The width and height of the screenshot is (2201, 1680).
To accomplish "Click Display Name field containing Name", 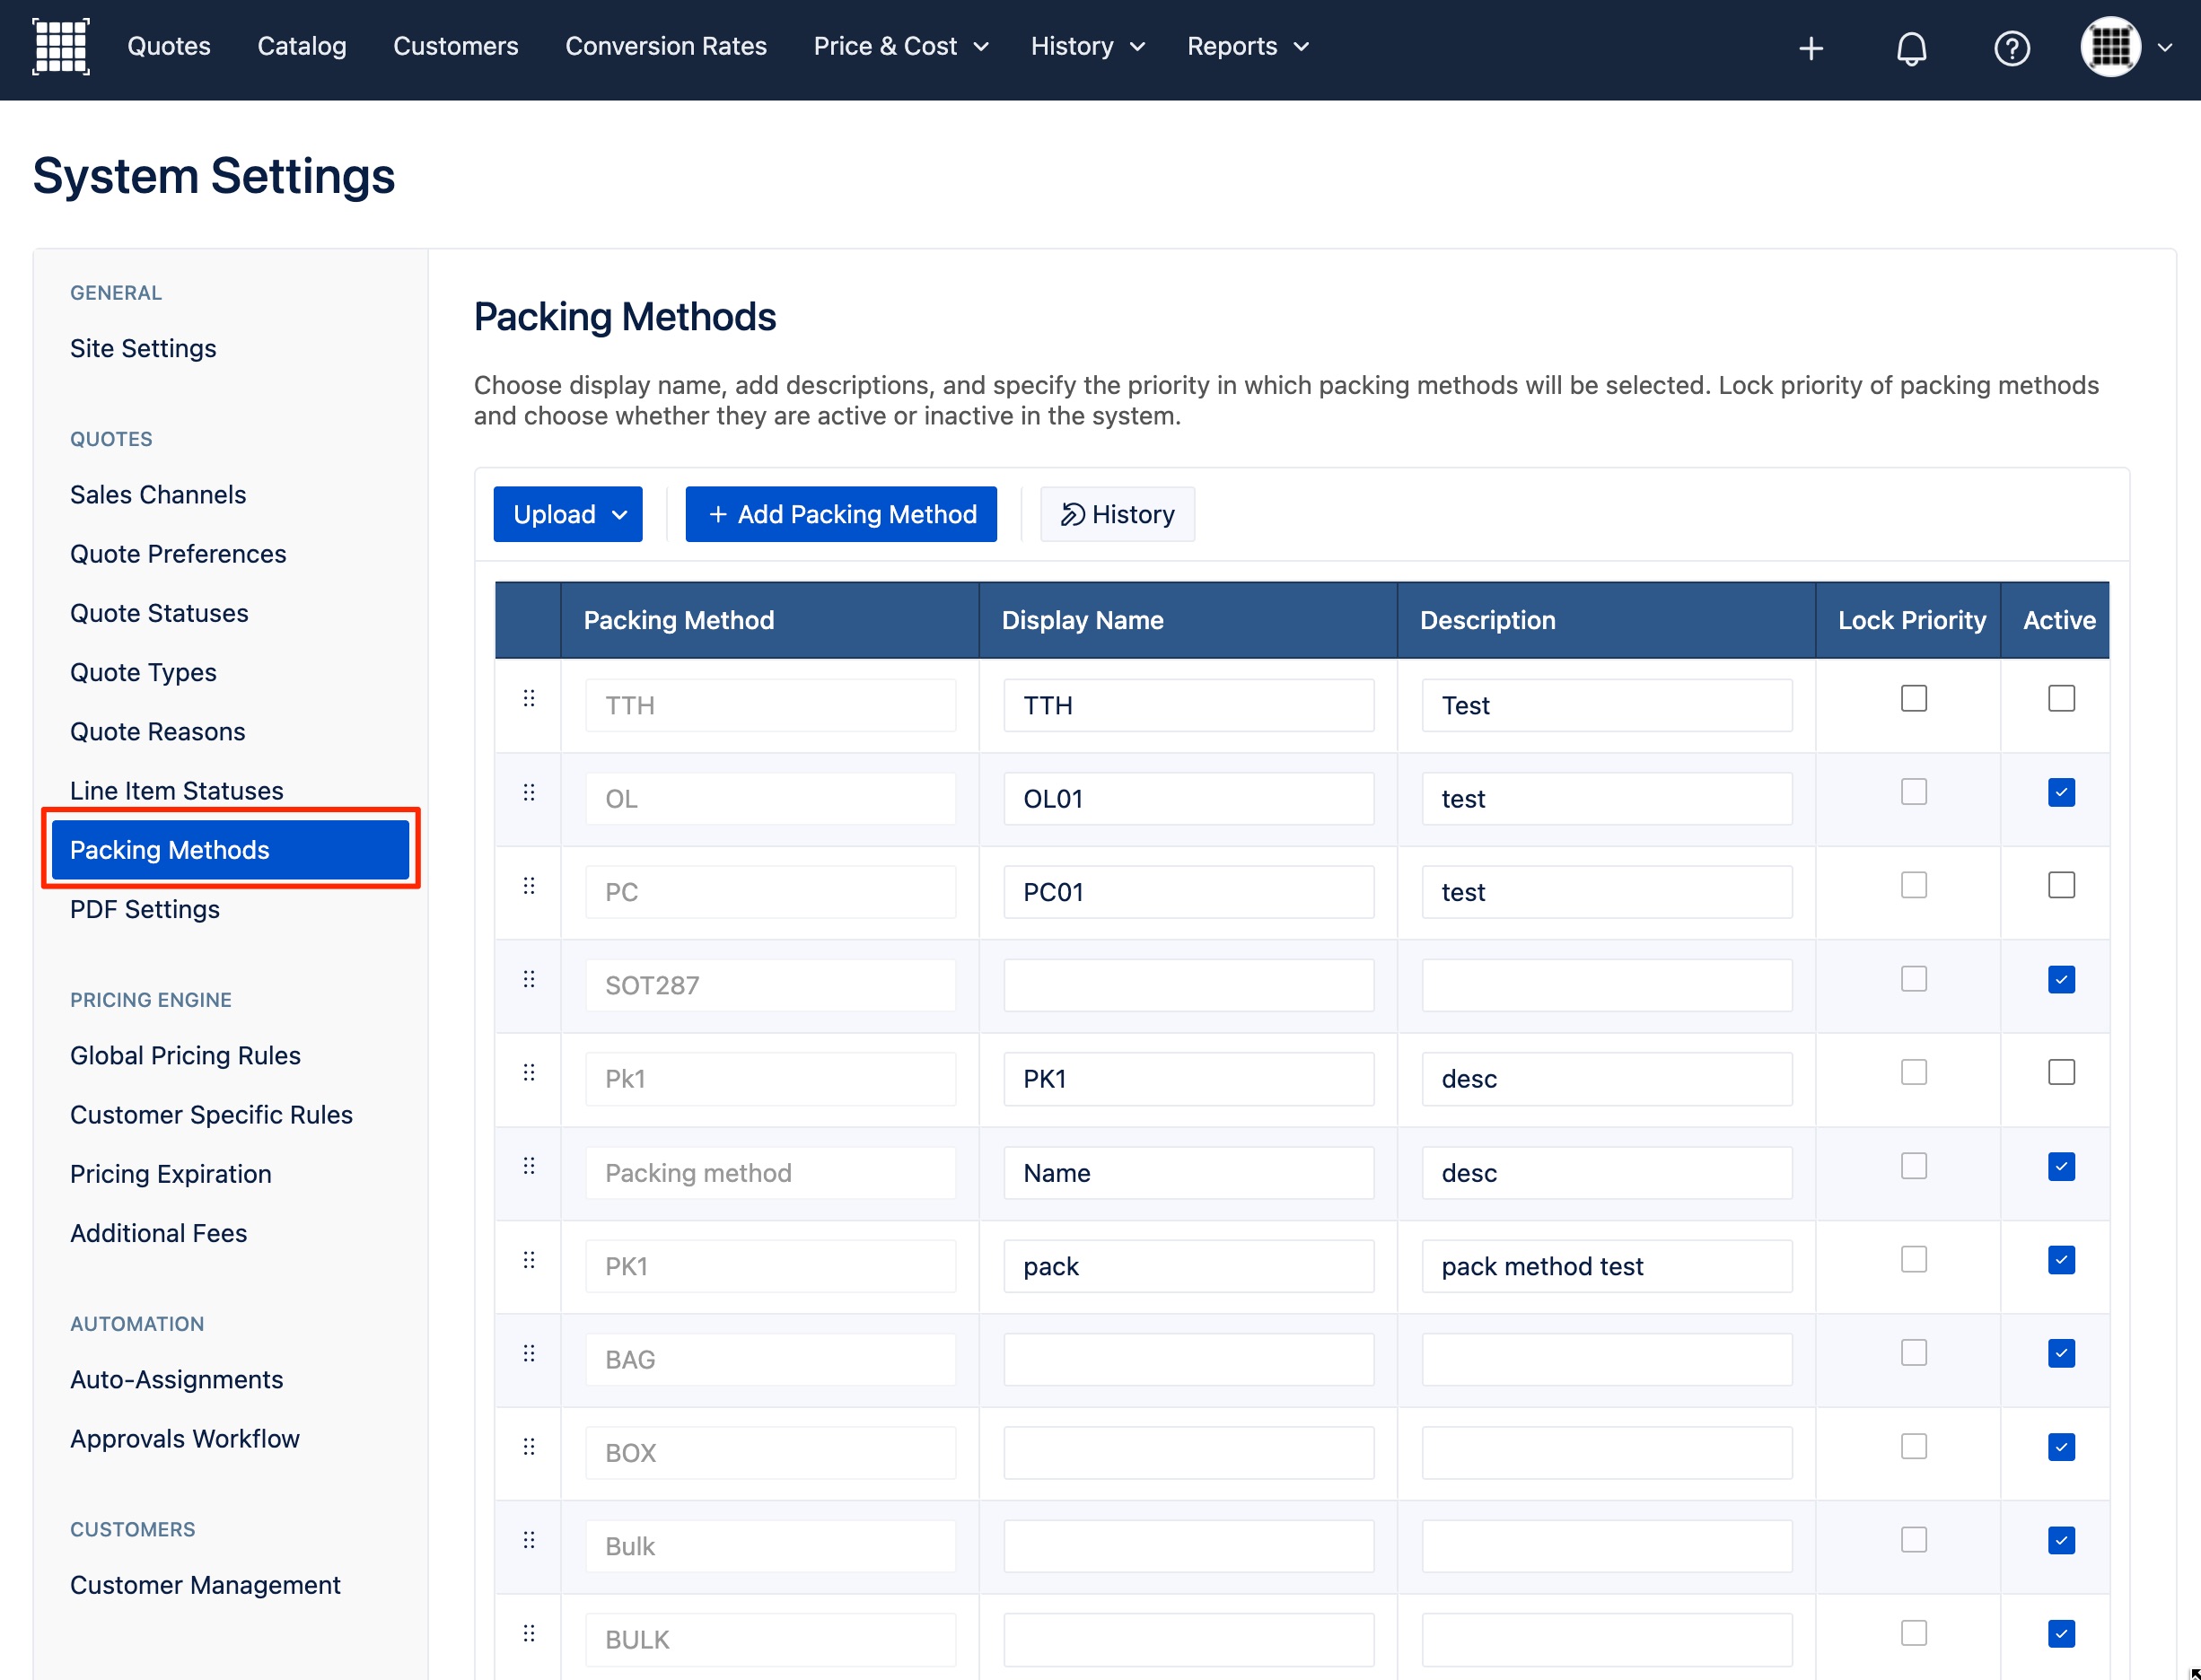I will point(1188,1173).
